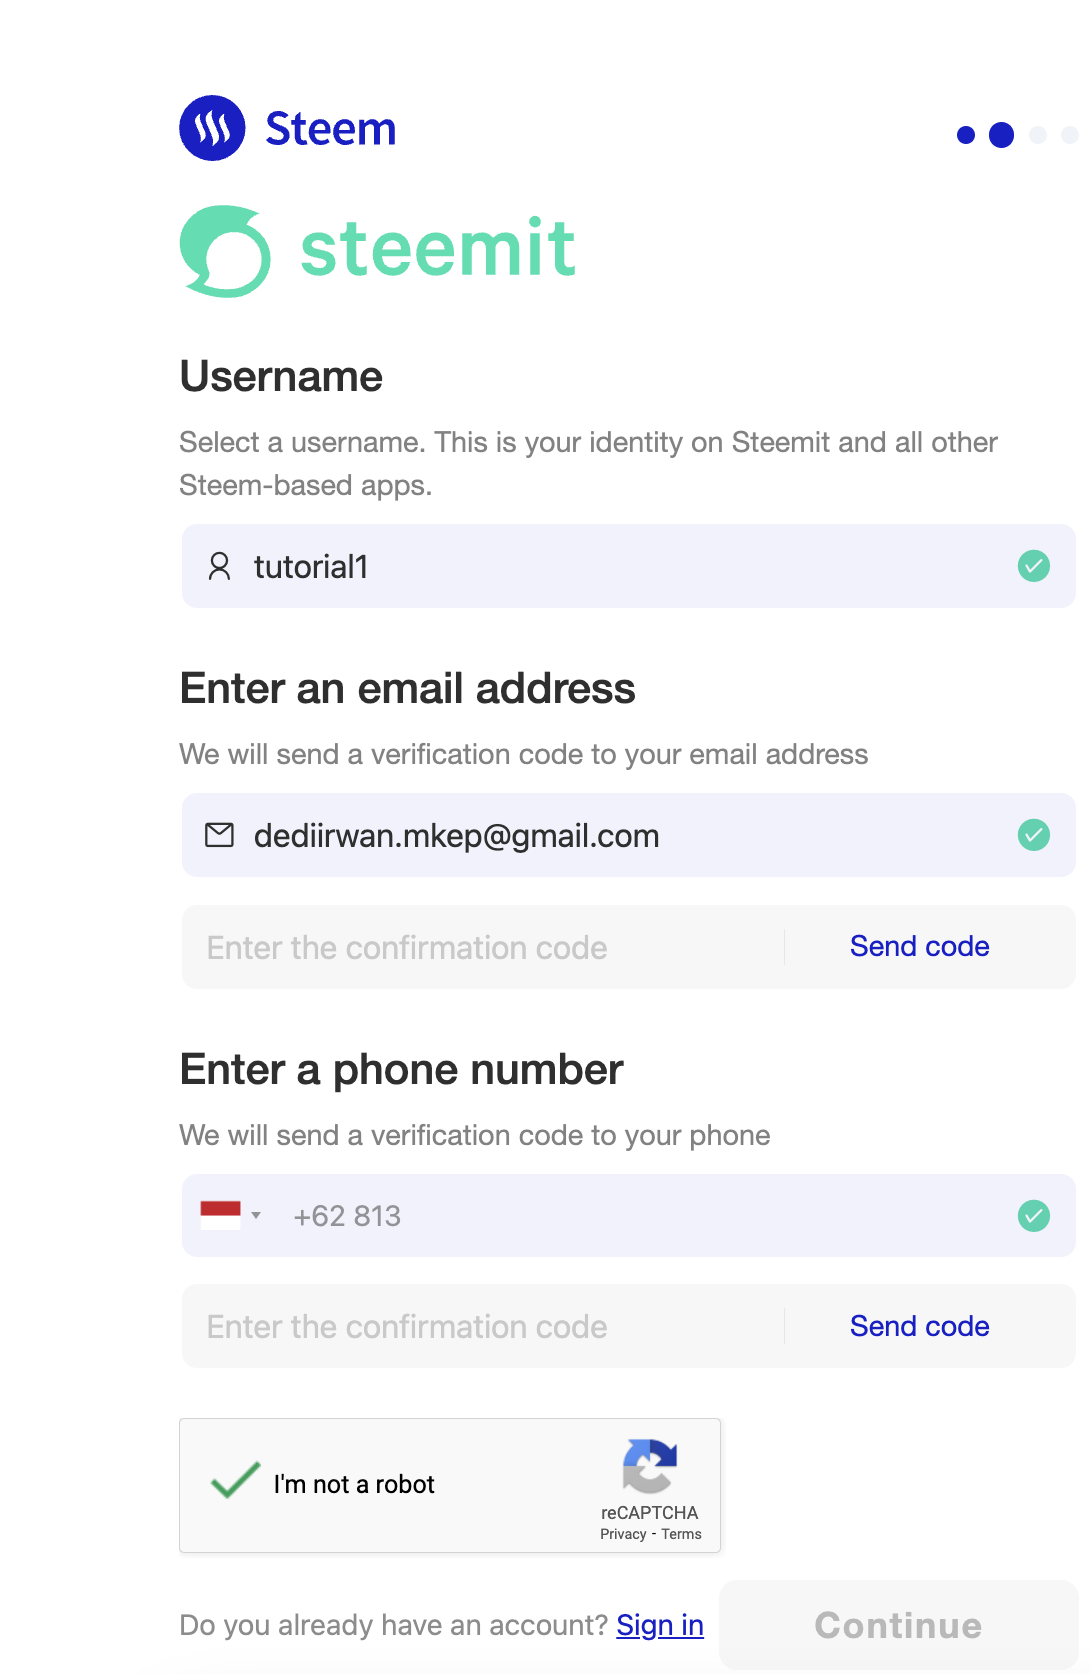Toggle the I'm not a robot checkbox
Viewport: 1090px width, 1674px height.
(236, 1481)
